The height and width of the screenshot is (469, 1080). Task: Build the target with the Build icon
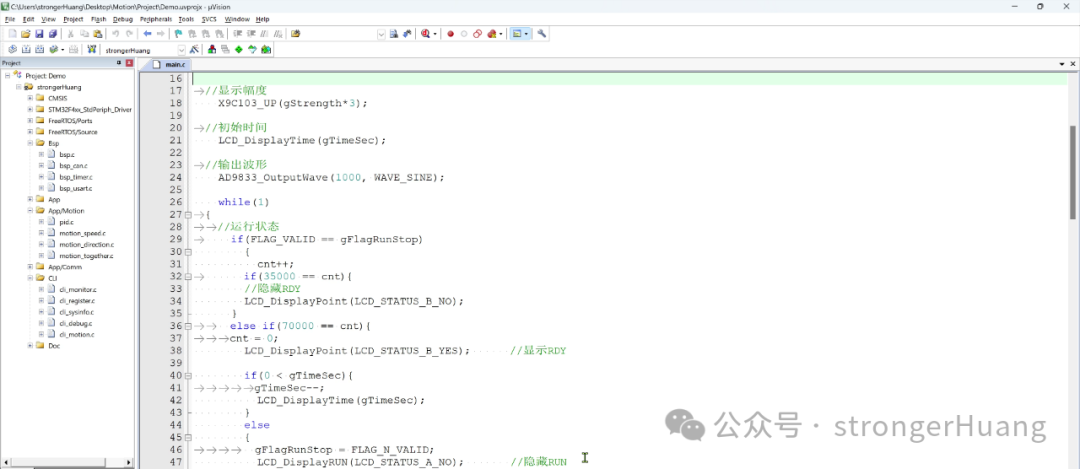point(25,50)
